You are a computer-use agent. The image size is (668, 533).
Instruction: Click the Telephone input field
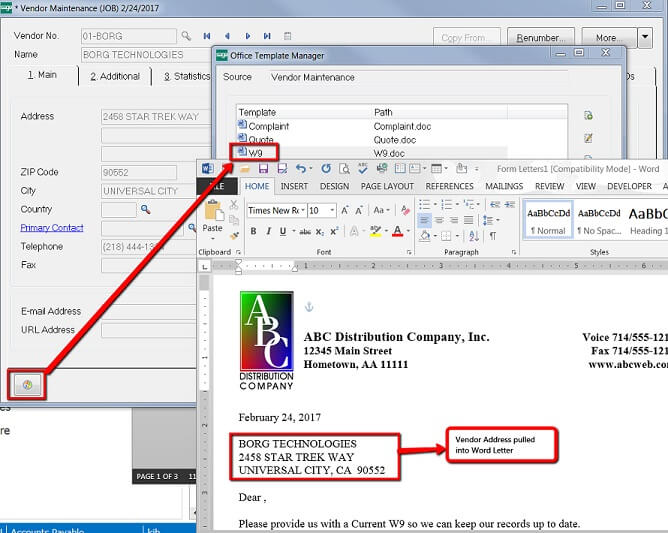[148, 247]
